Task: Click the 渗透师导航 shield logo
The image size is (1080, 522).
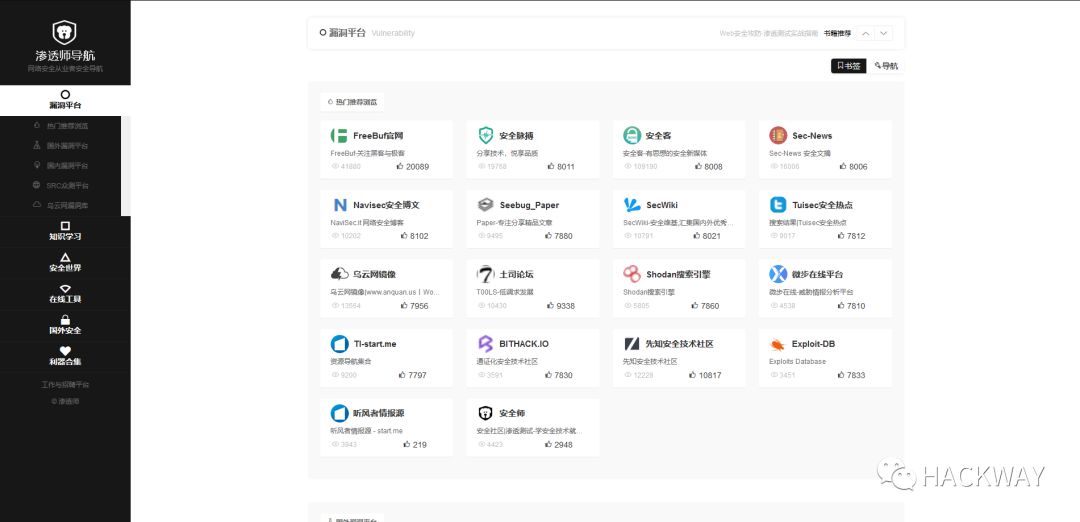Action: tap(65, 32)
